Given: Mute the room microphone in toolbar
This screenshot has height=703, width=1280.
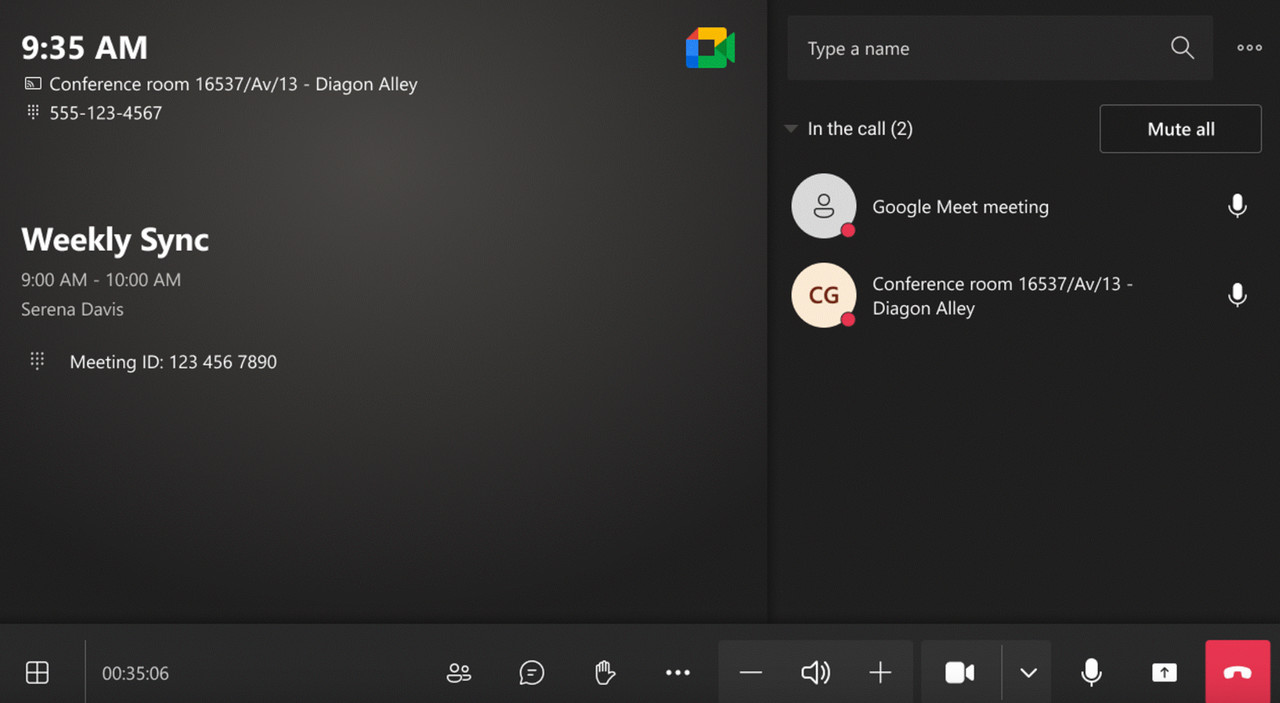Looking at the screenshot, I should 1091,673.
